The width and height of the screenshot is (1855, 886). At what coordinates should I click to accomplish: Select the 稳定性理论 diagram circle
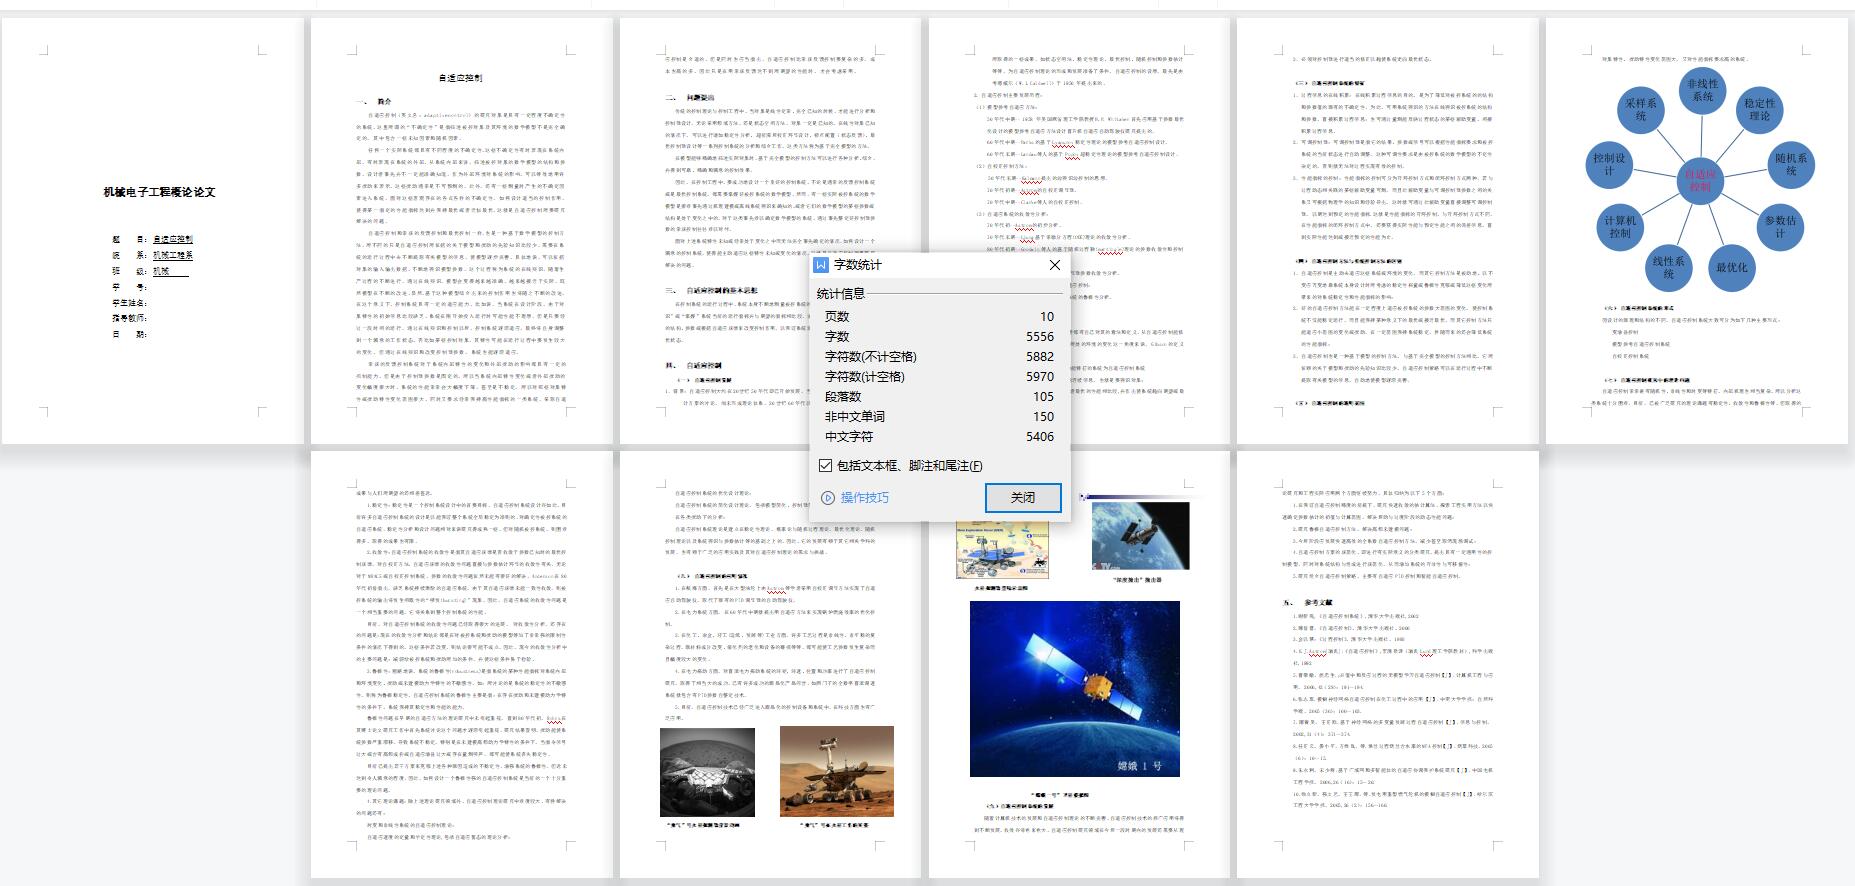coord(1759,110)
